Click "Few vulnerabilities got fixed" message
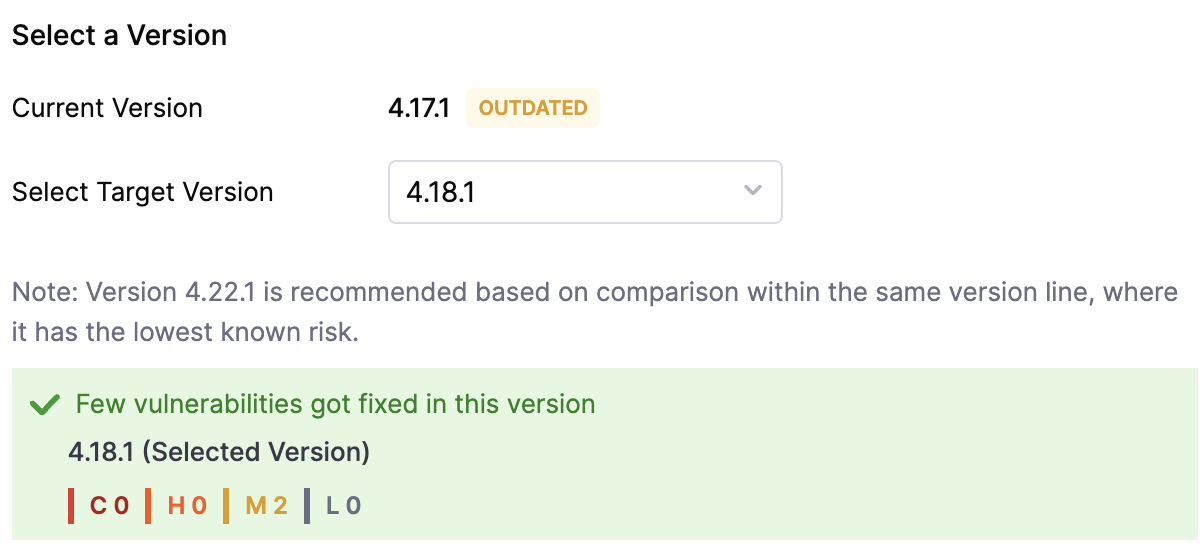Viewport: 1204px width, 554px height. [335, 404]
